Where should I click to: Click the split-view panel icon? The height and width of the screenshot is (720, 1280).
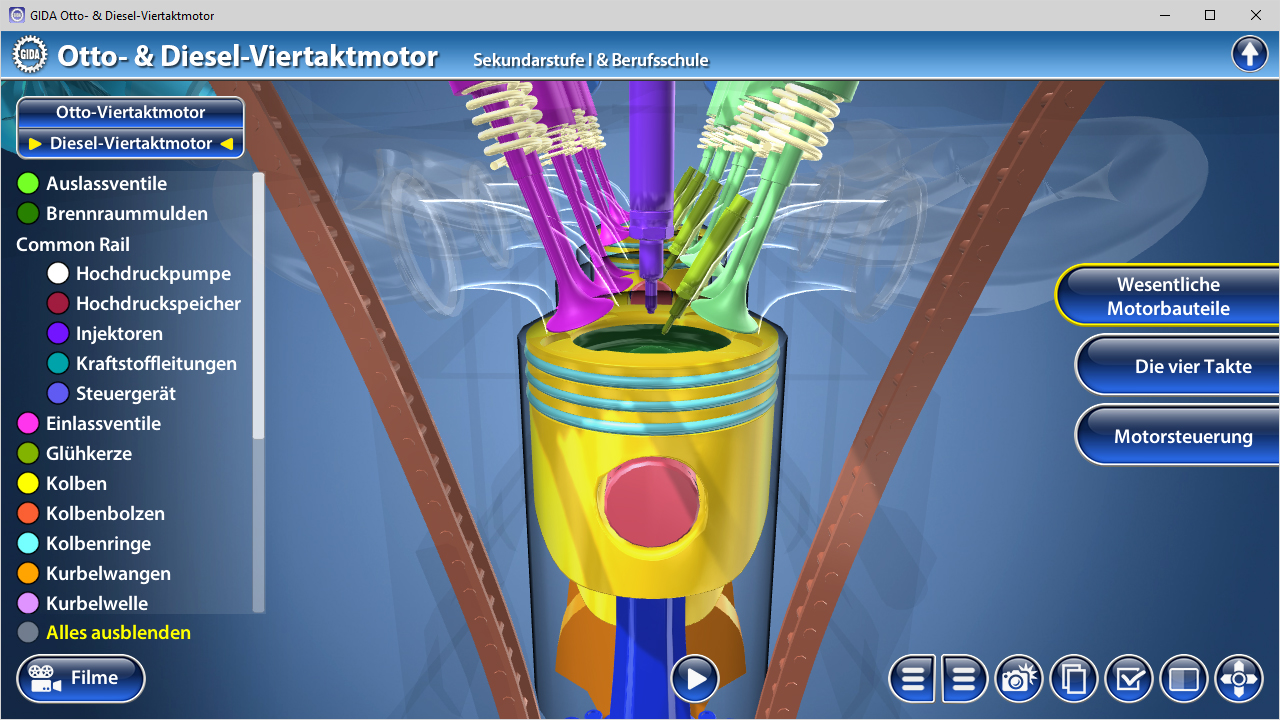click(1184, 680)
